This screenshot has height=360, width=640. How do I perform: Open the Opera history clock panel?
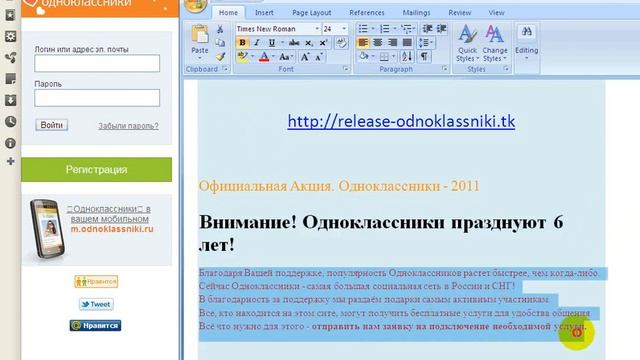[10, 121]
